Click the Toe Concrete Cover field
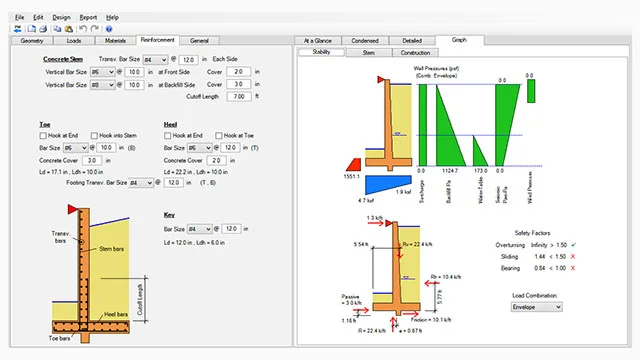 [x=92, y=160]
